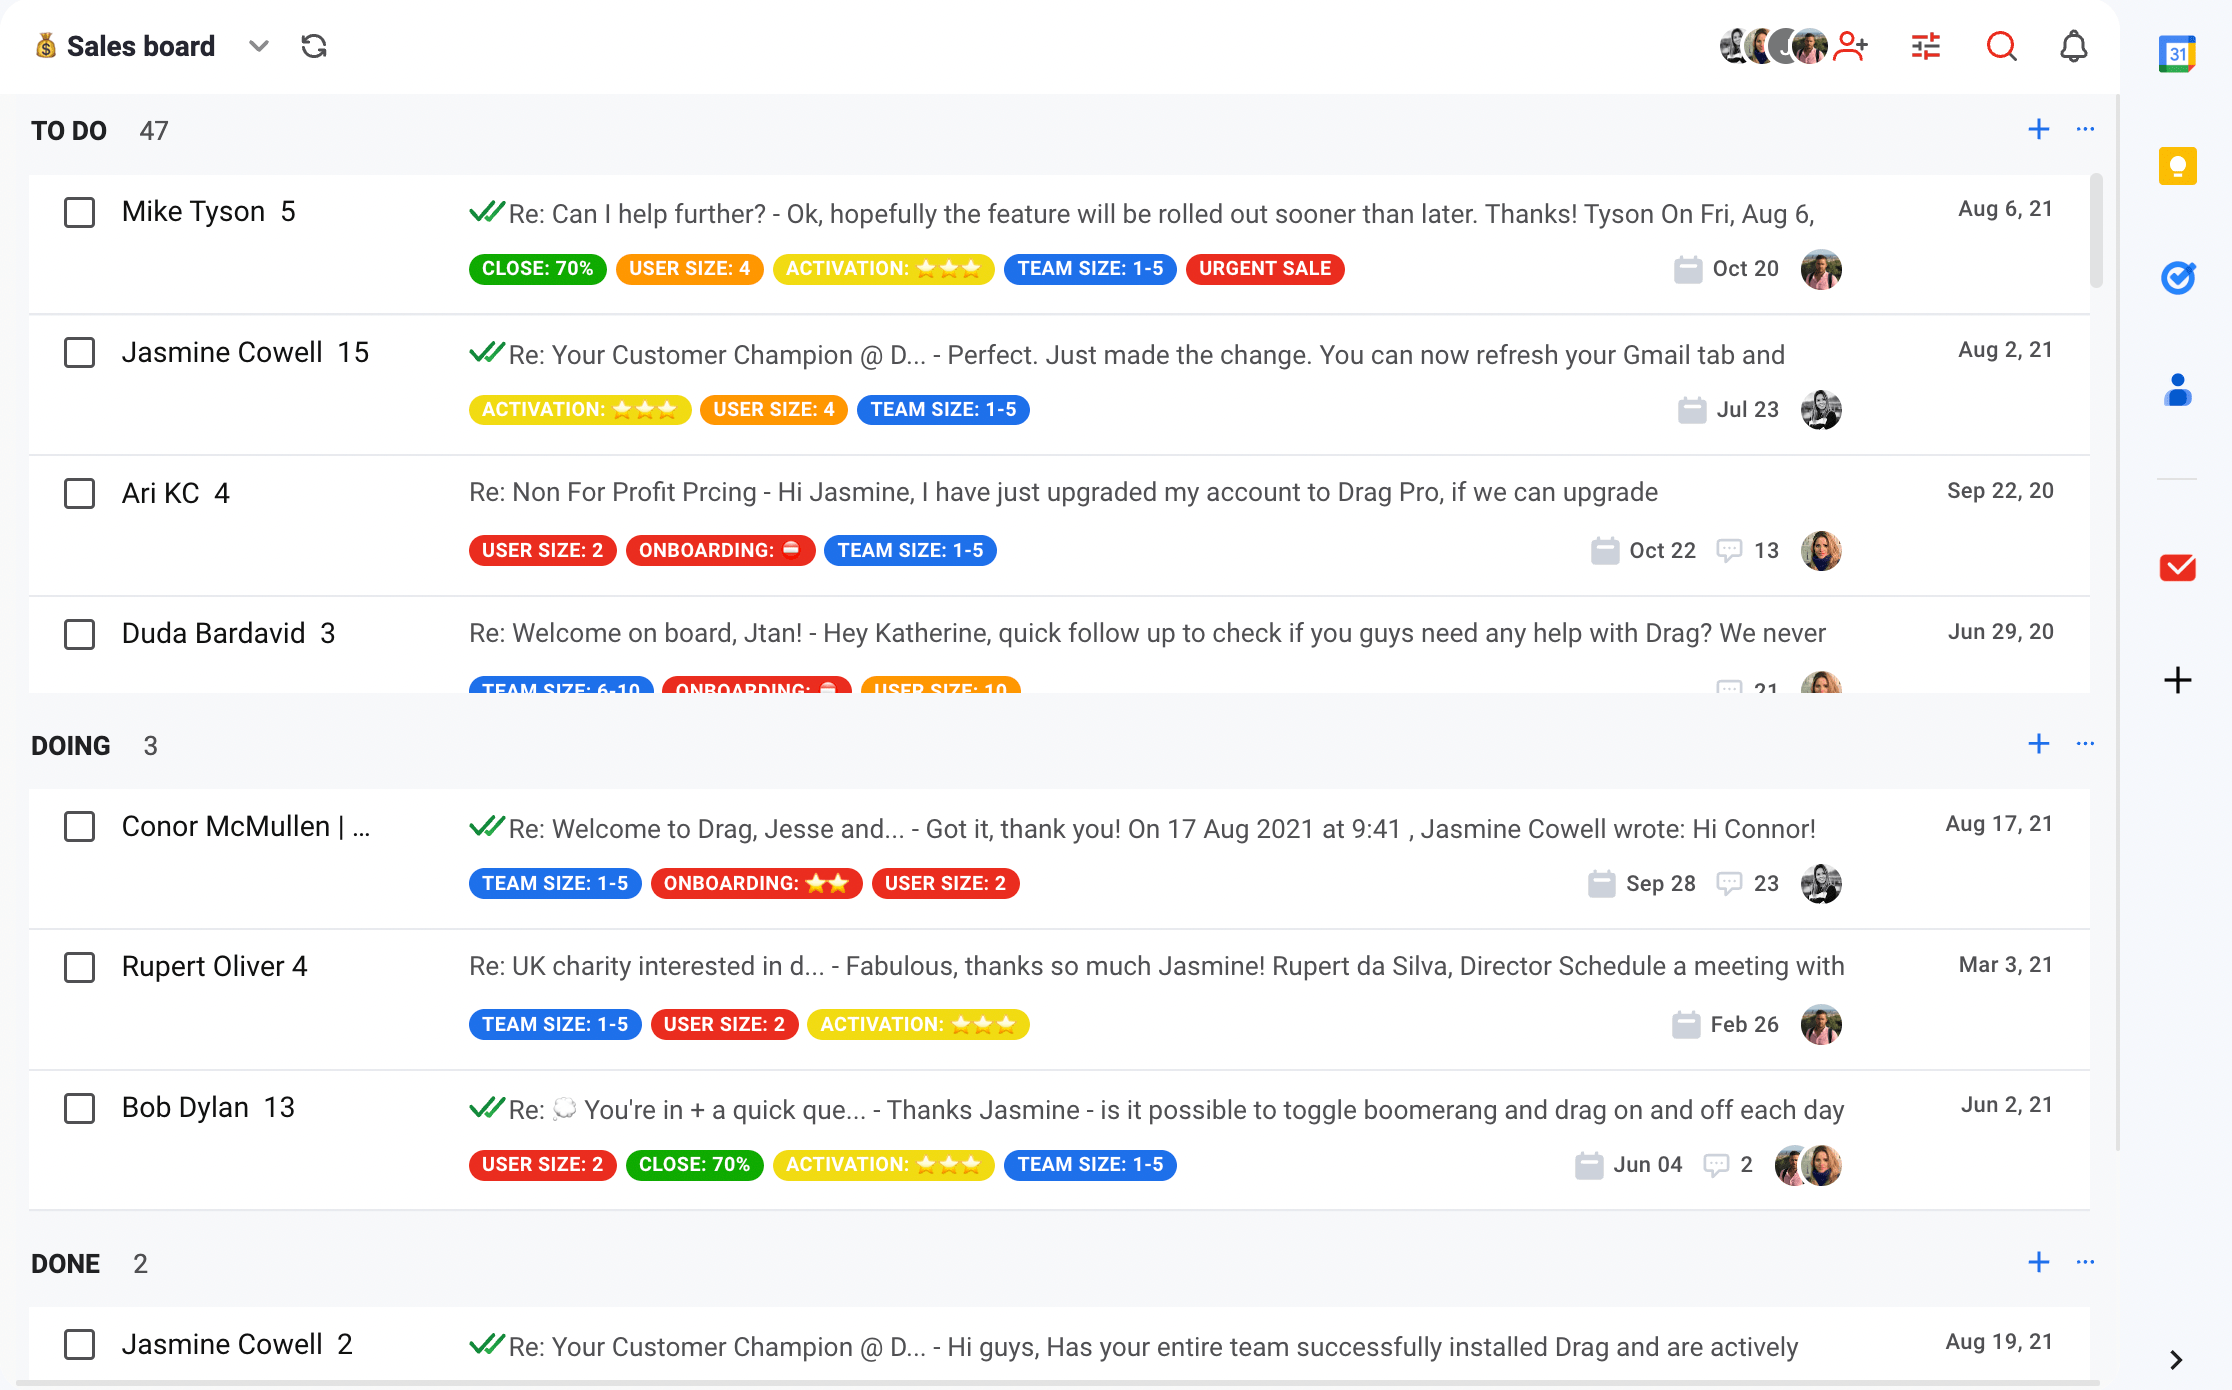Check the Conor McMullen checkbox
Image resolution: width=2232 pixels, height=1390 pixels.
click(x=79, y=827)
